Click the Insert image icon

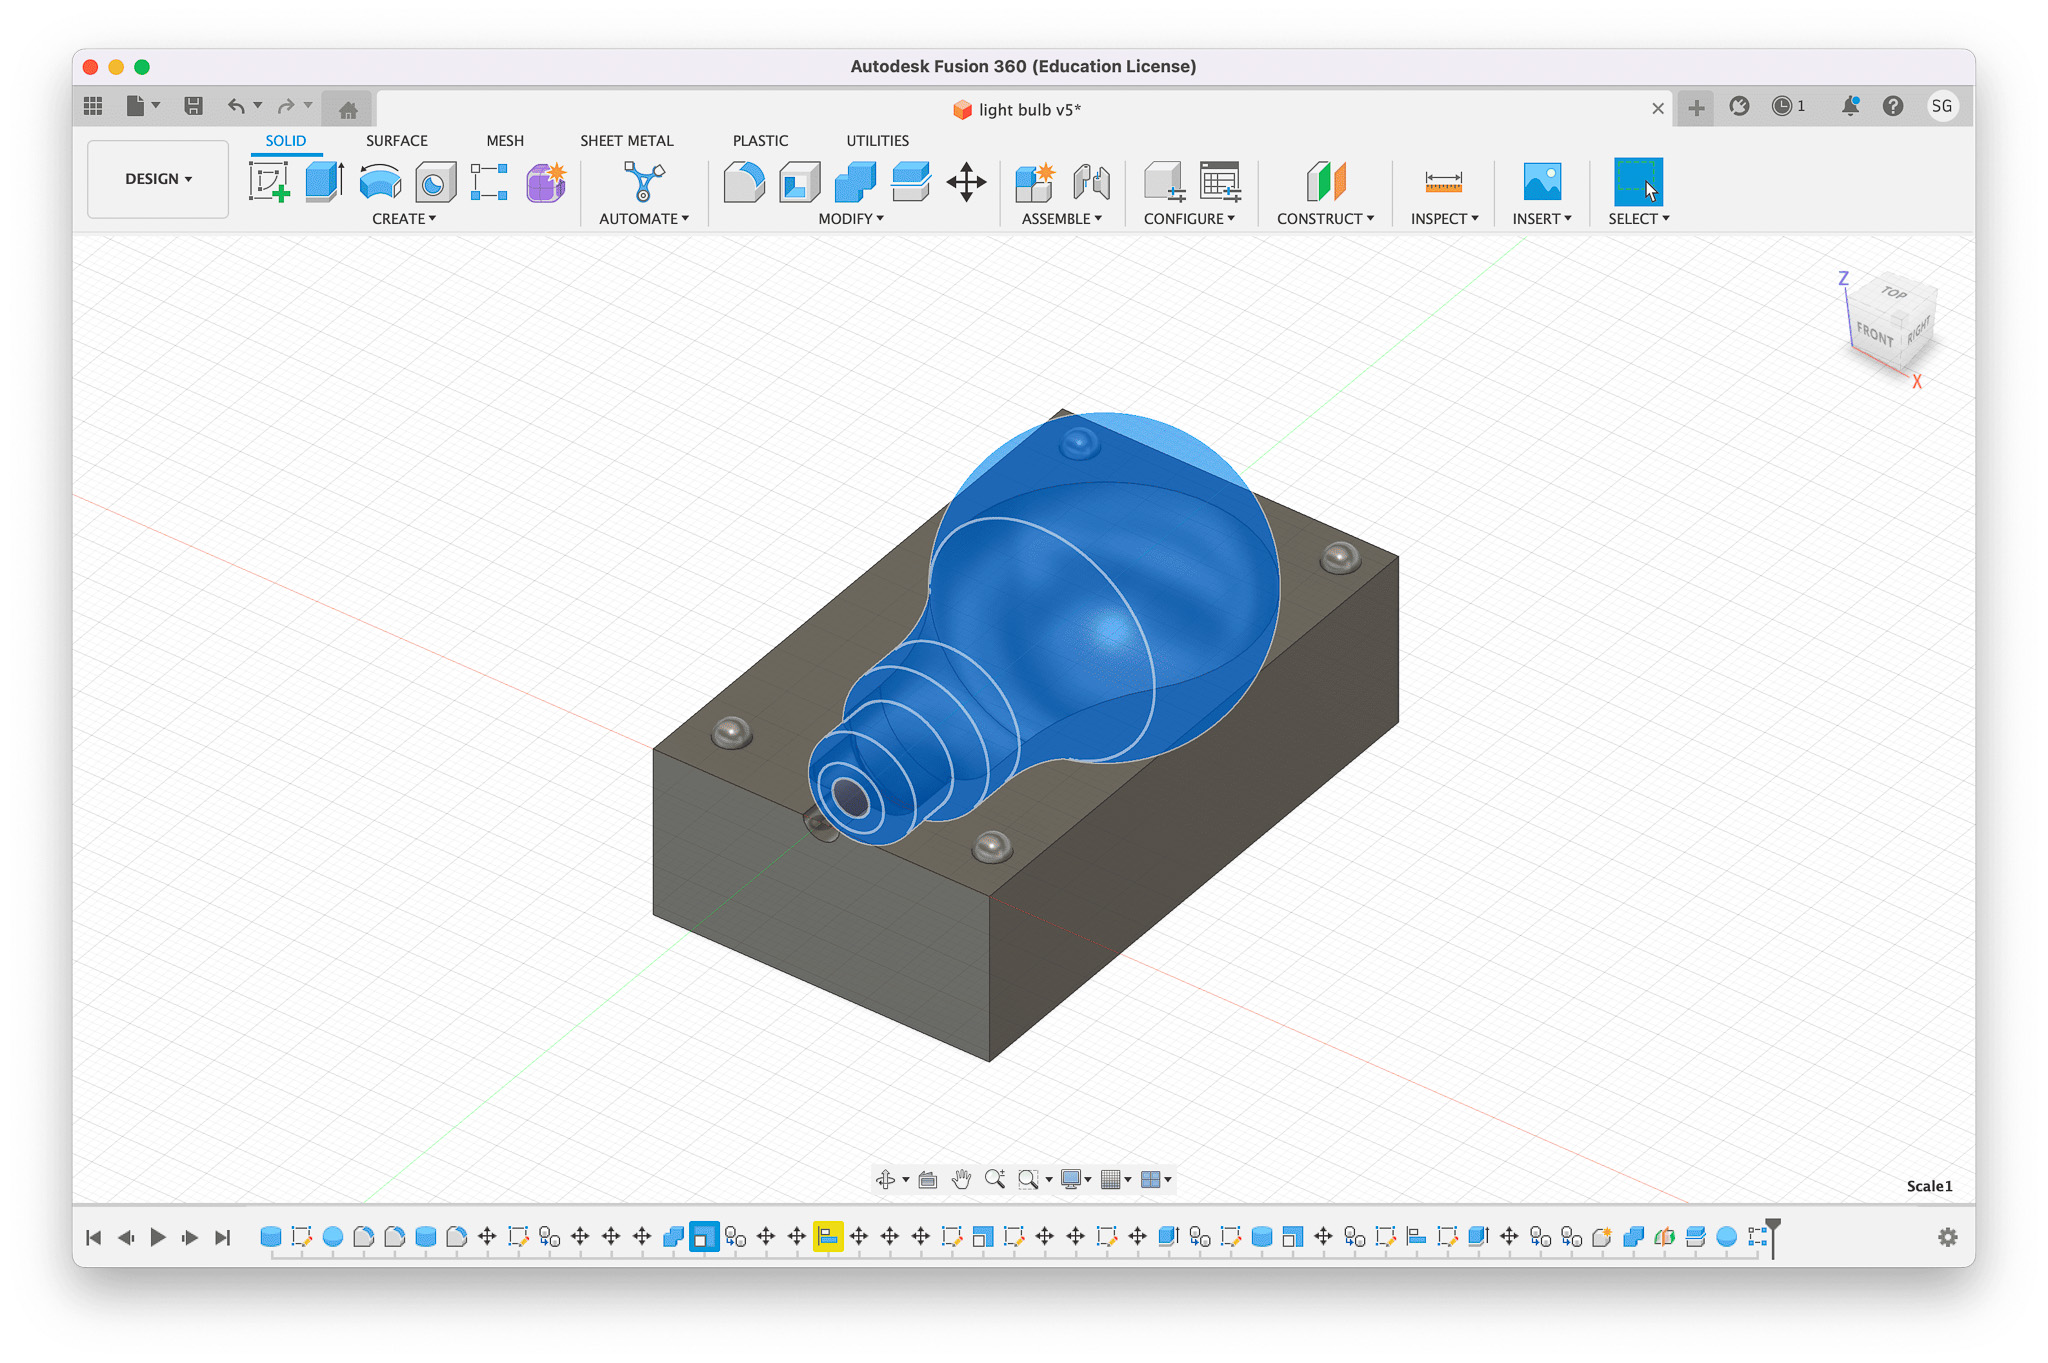1542,182
